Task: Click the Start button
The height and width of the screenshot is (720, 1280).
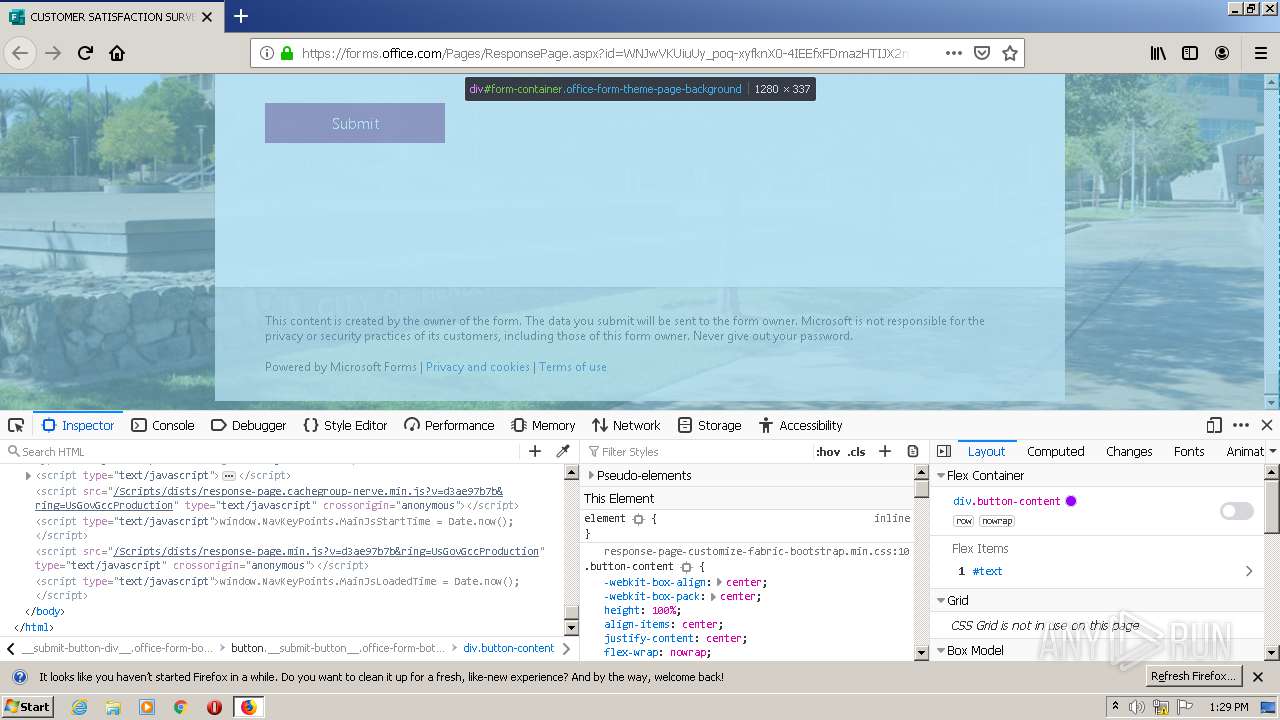Action: click(x=27, y=706)
